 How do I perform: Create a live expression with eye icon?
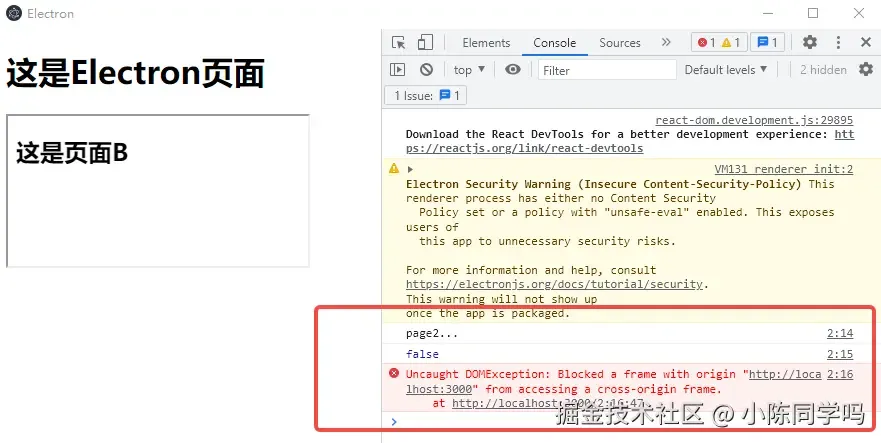click(x=512, y=70)
